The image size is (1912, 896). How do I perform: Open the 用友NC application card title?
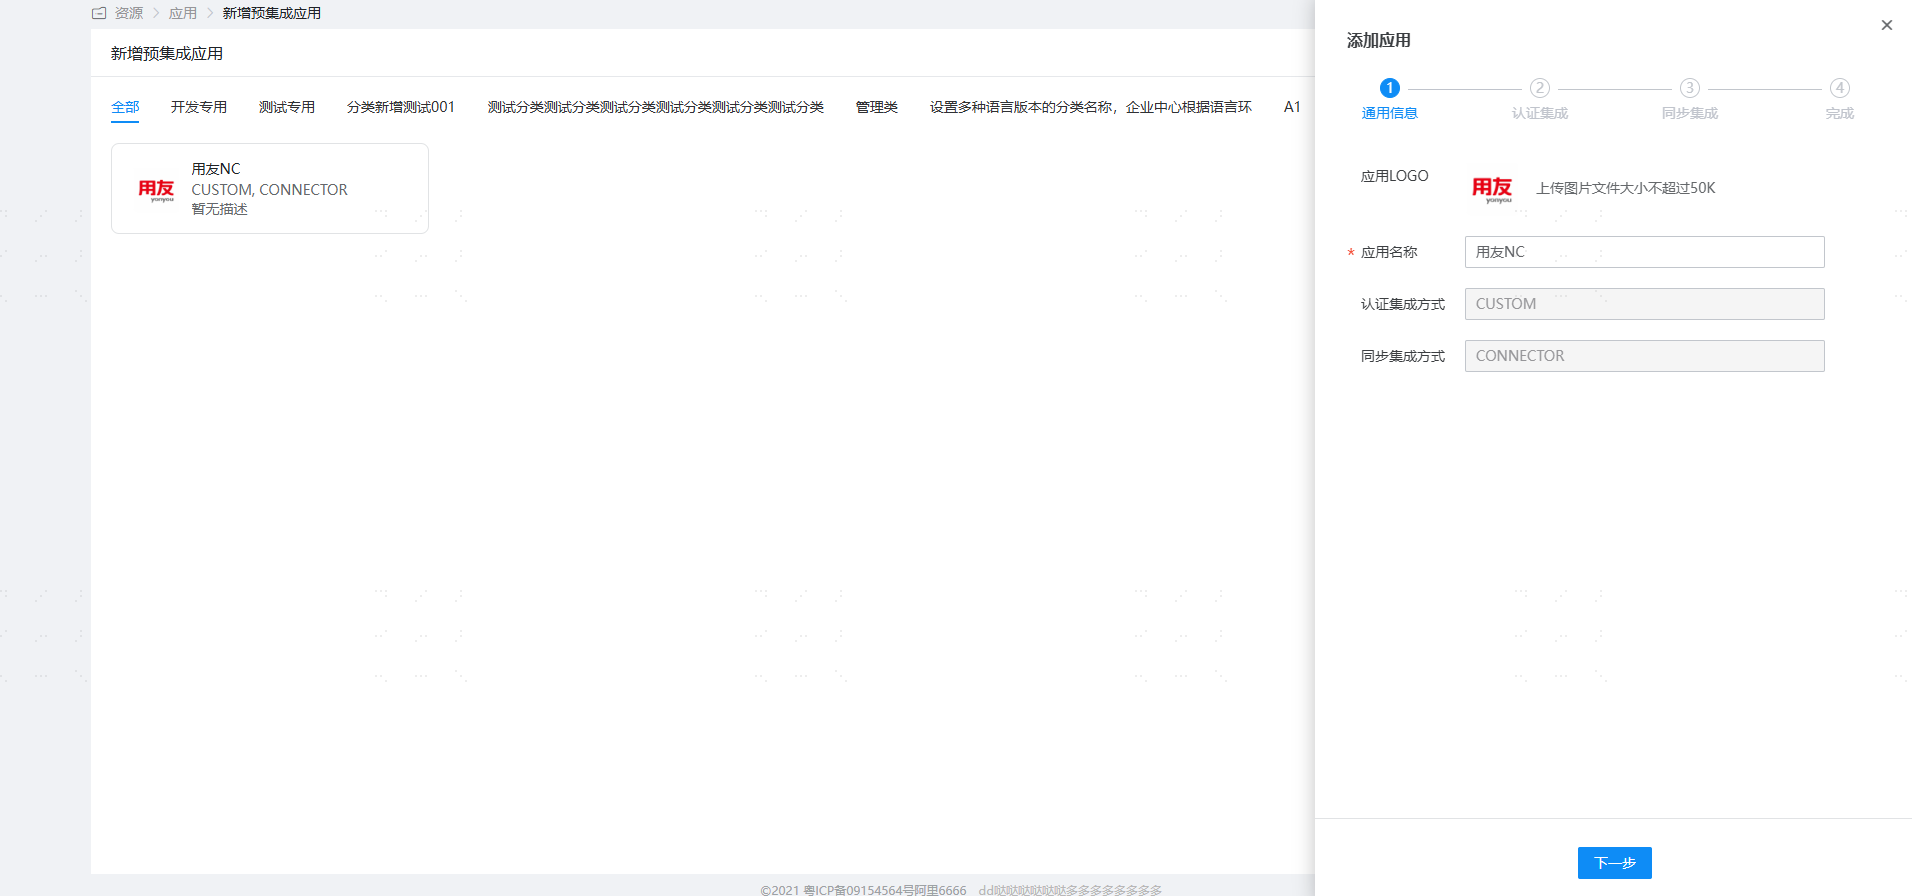coord(216,169)
